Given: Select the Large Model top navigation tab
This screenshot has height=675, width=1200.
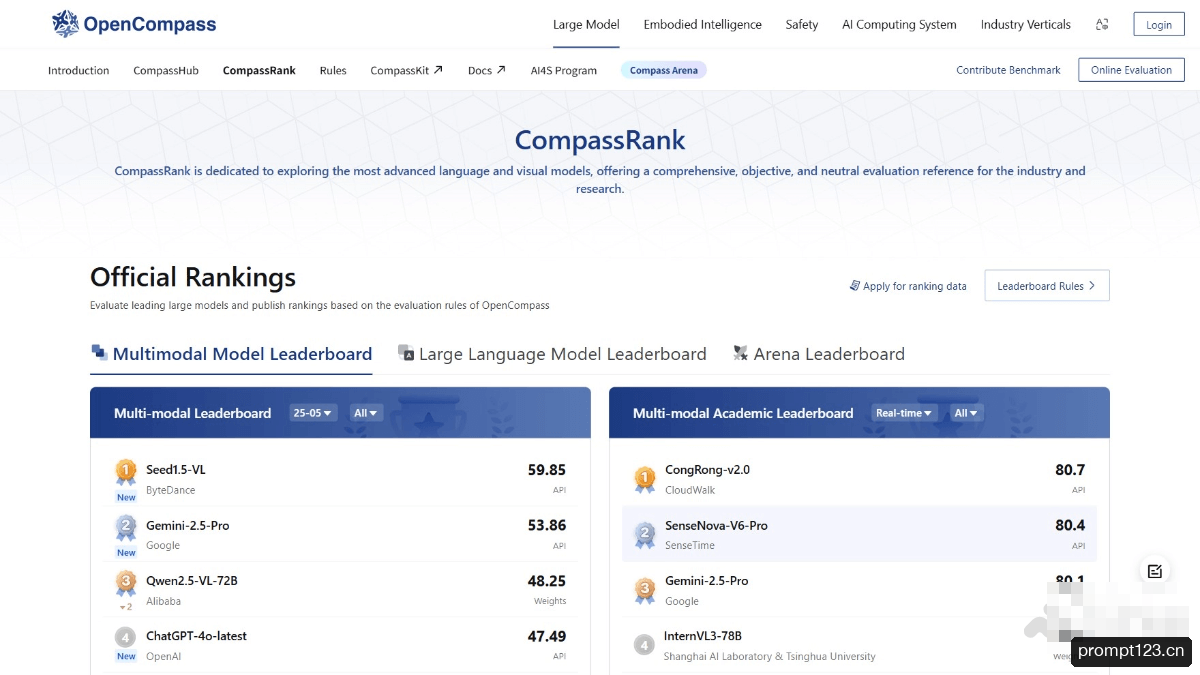Looking at the screenshot, I should pos(586,24).
